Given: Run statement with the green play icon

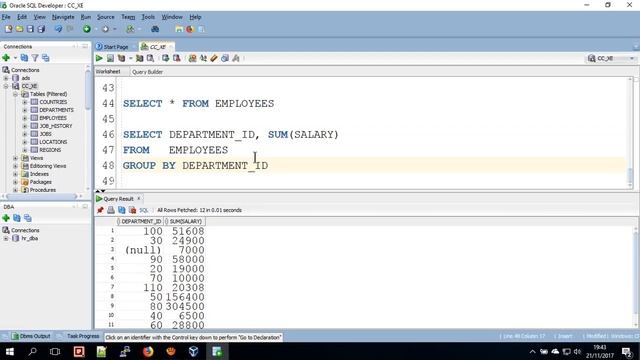Looking at the screenshot, I should pos(99,58).
